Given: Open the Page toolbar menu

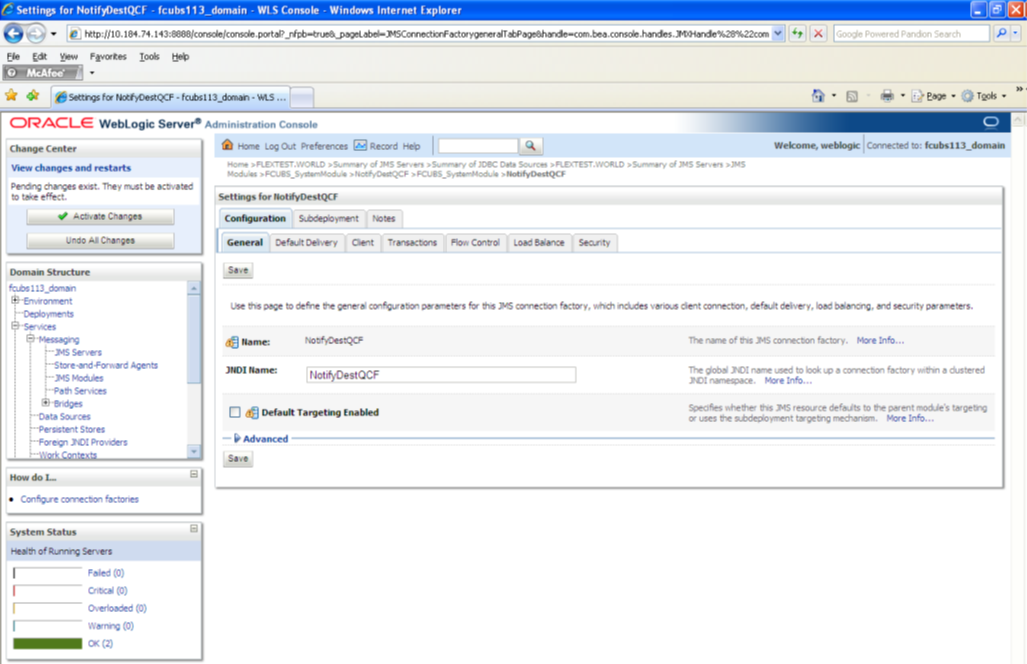Looking at the screenshot, I should [x=934, y=96].
